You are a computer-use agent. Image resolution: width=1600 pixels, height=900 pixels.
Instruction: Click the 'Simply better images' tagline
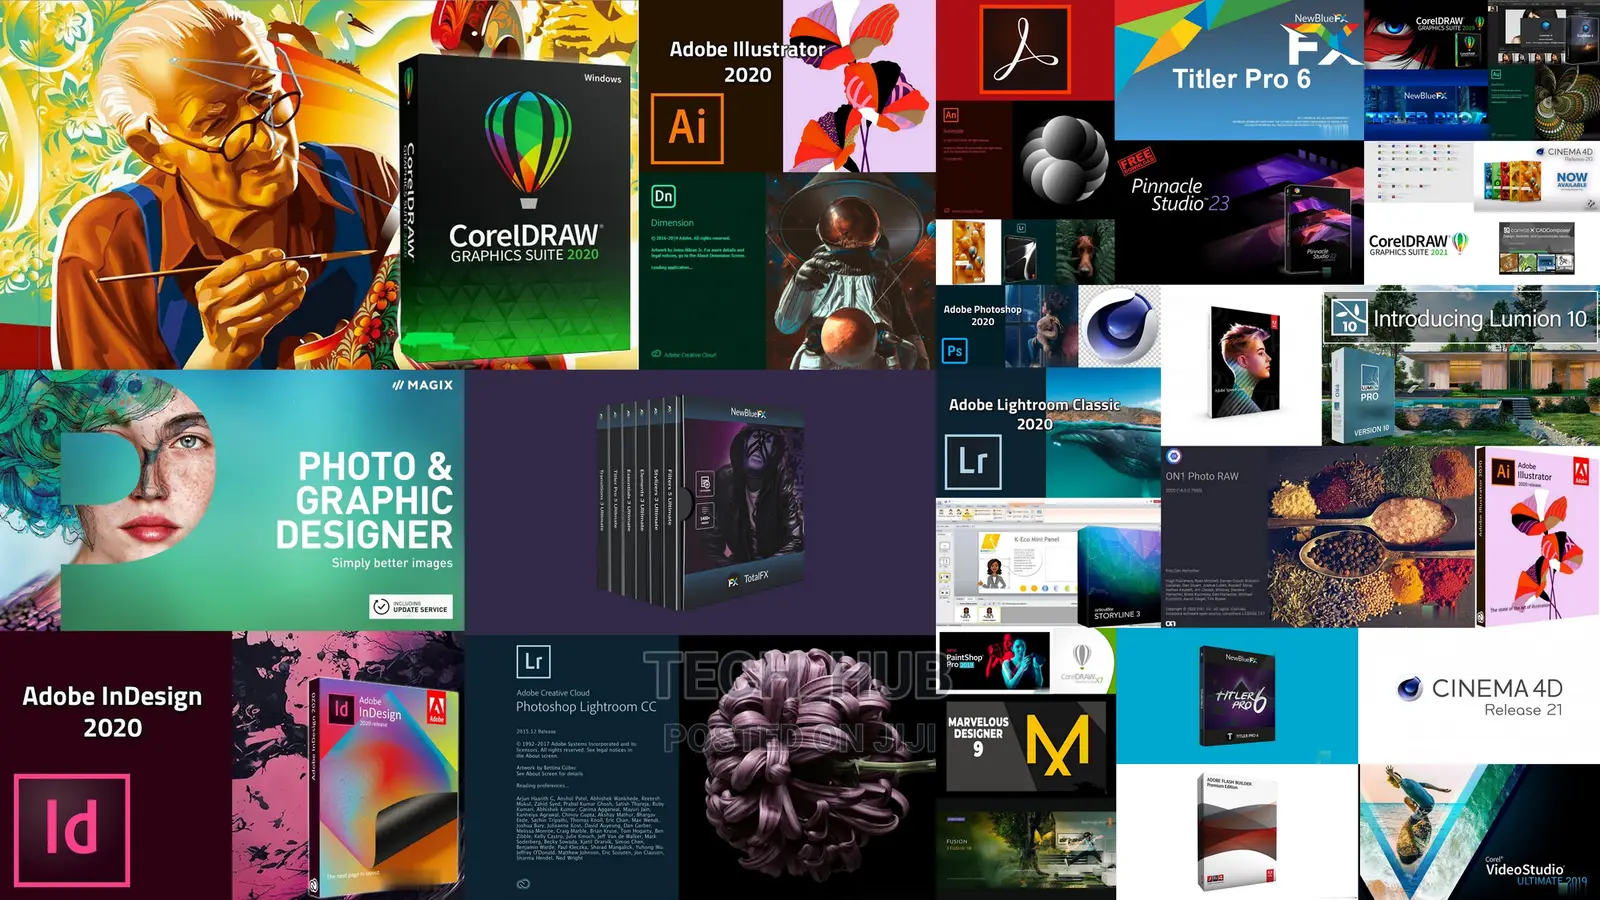coord(392,563)
